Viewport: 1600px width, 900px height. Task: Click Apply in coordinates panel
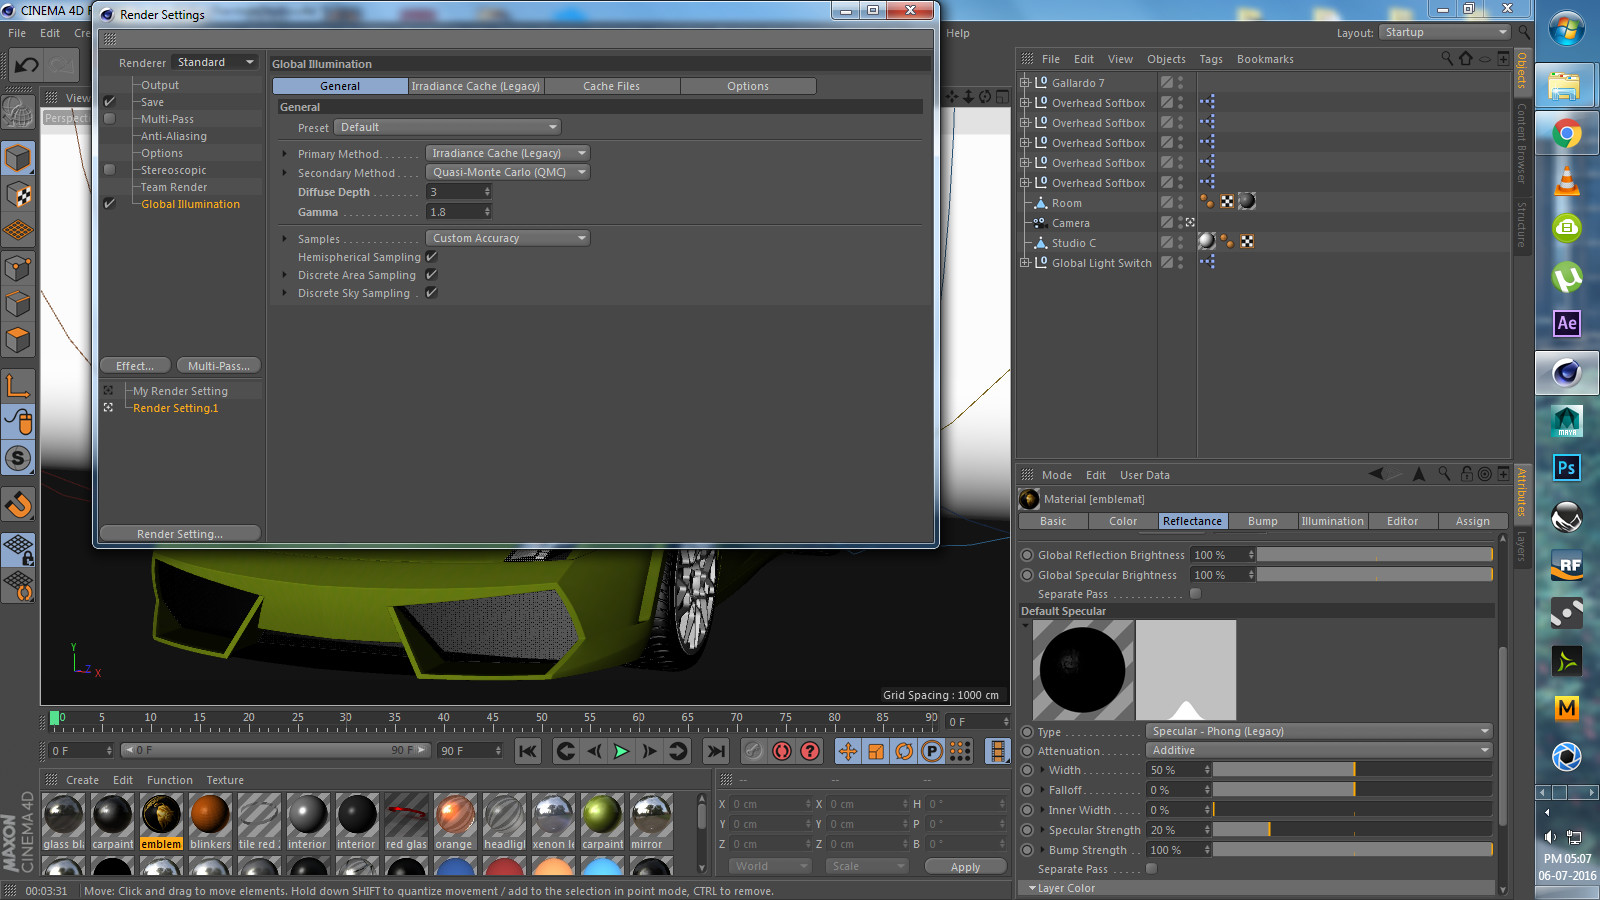click(x=965, y=867)
